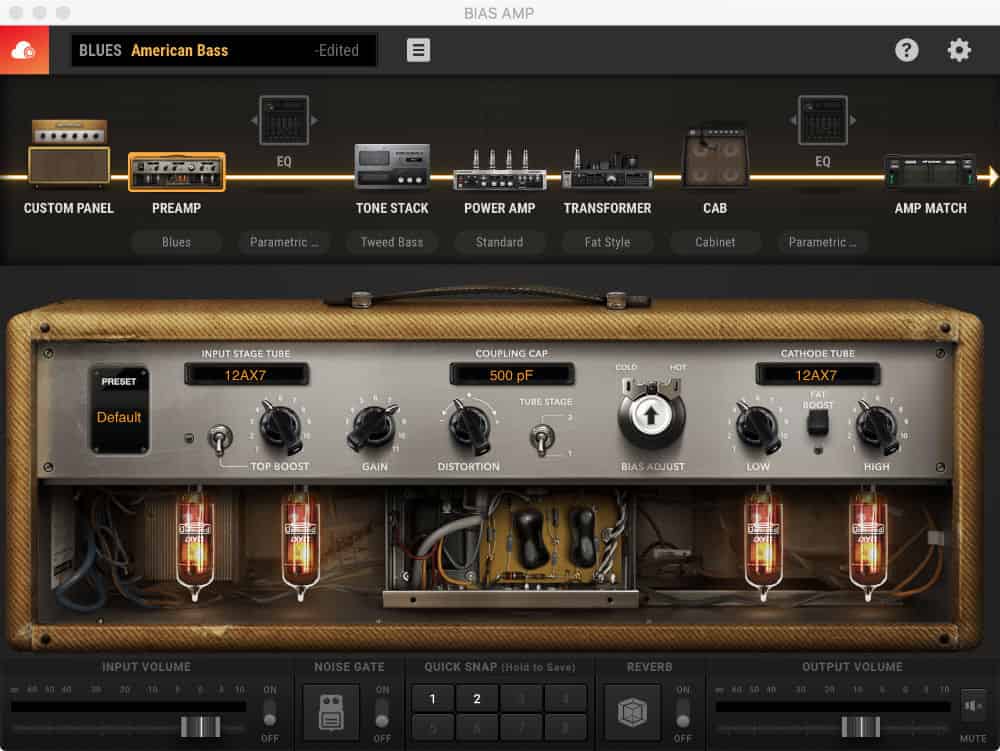The image size is (1000, 751).
Task: Open the Blues preamp preset dropdown
Action: (176, 242)
